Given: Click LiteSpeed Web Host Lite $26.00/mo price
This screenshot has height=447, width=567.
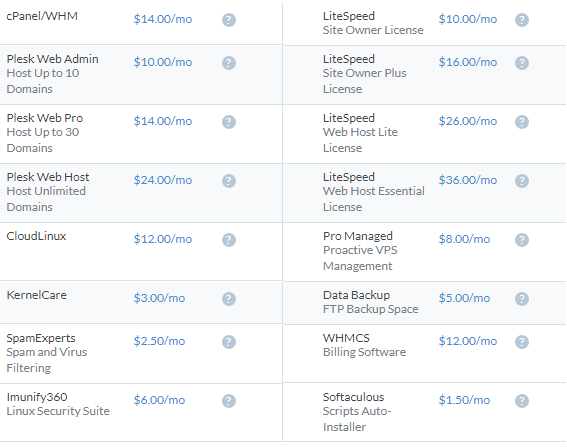Looking at the screenshot, I should coord(468,121).
